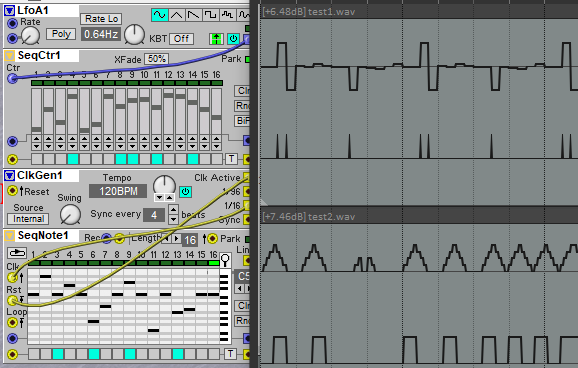Image resolution: width=578 pixels, height=368 pixels.
Task: Select the triangle waveform in LfoA1
Action: coord(177,15)
